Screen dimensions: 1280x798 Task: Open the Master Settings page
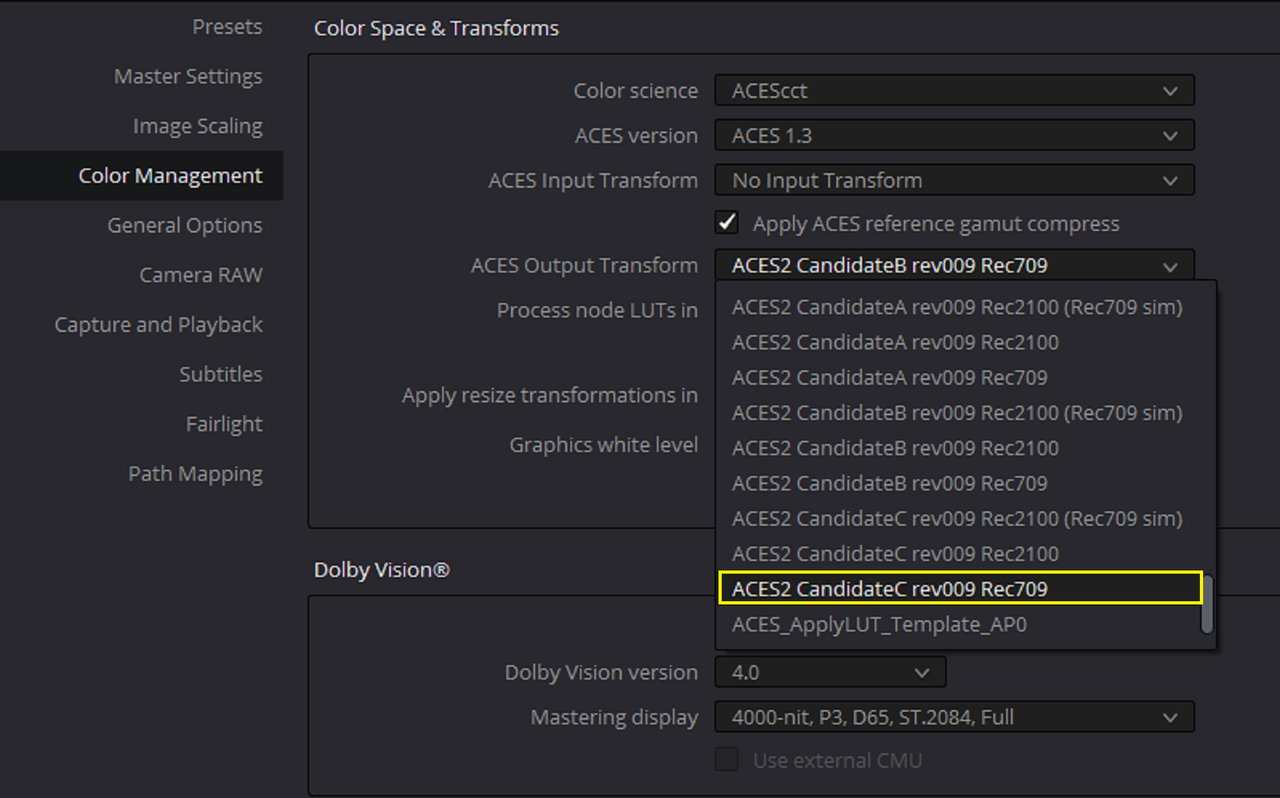(188, 76)
